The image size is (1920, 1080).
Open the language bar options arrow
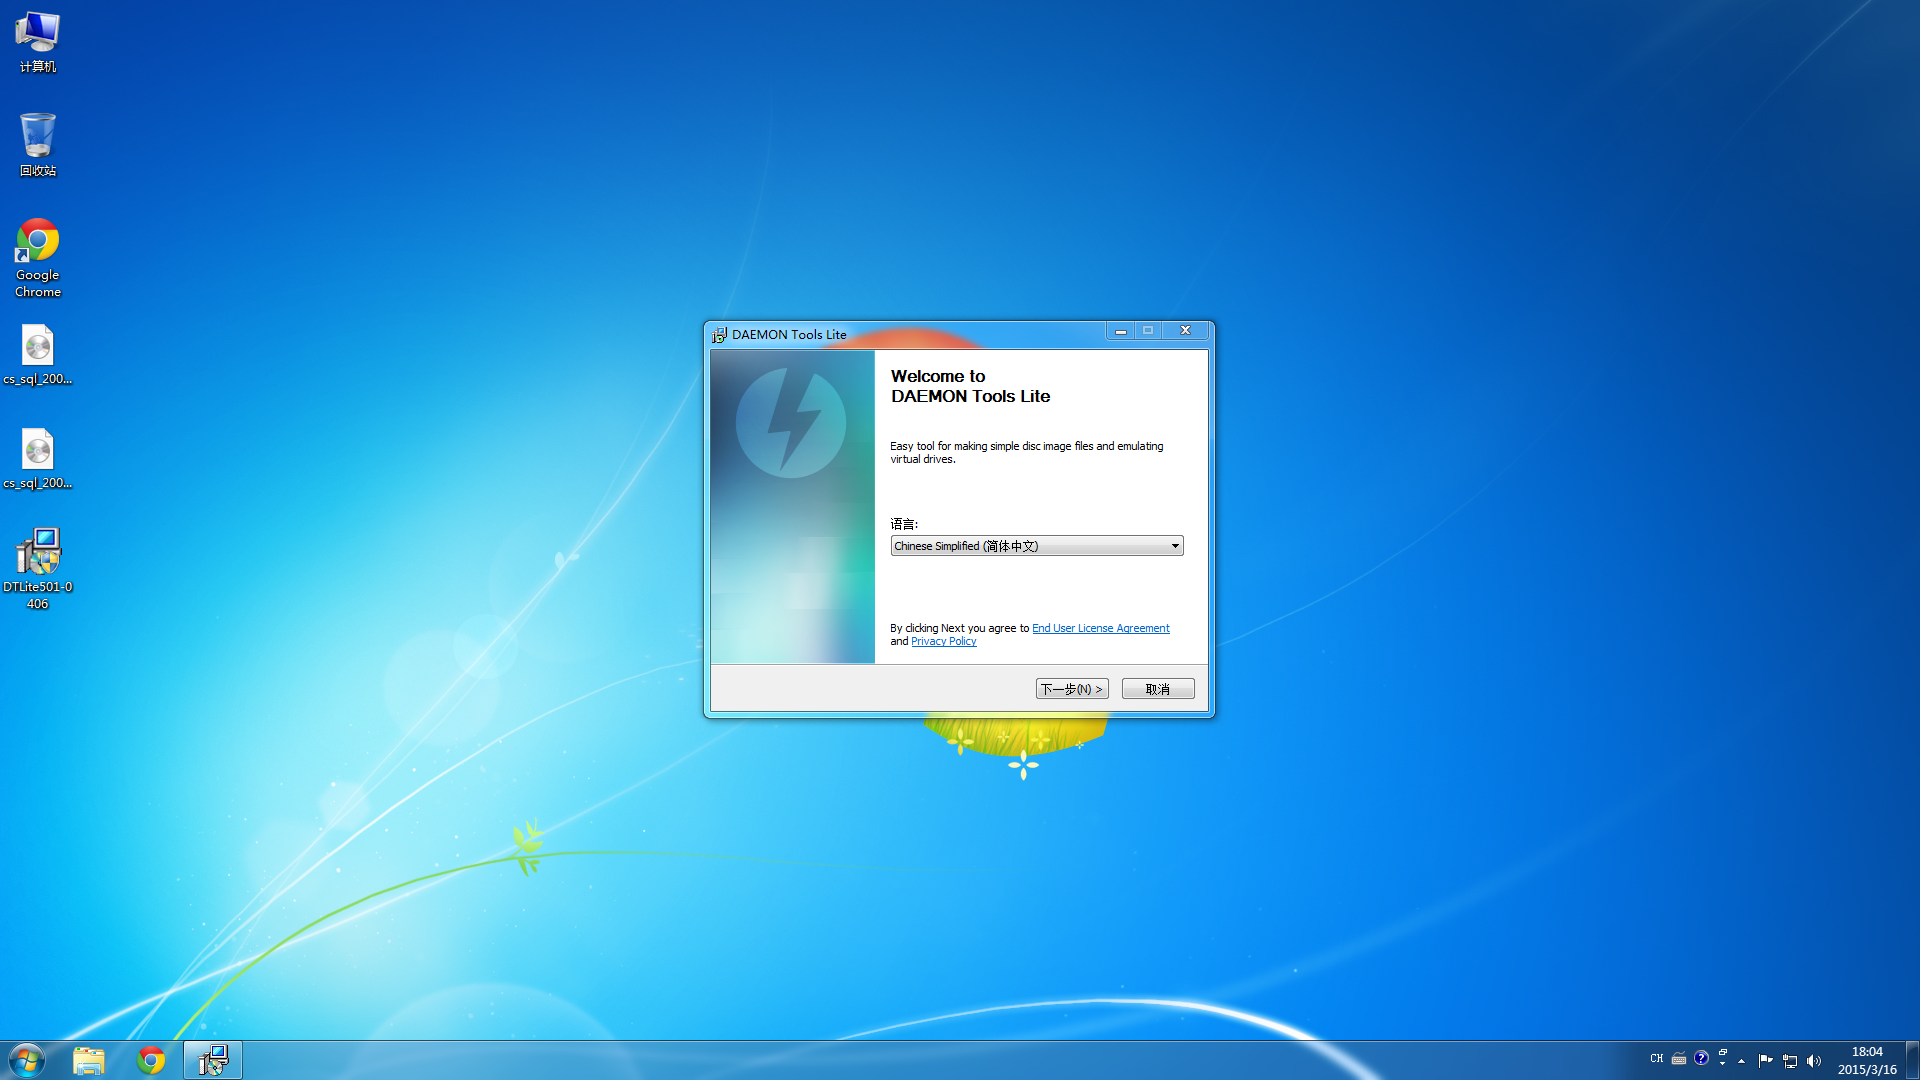click(x=1723, y=1064)
